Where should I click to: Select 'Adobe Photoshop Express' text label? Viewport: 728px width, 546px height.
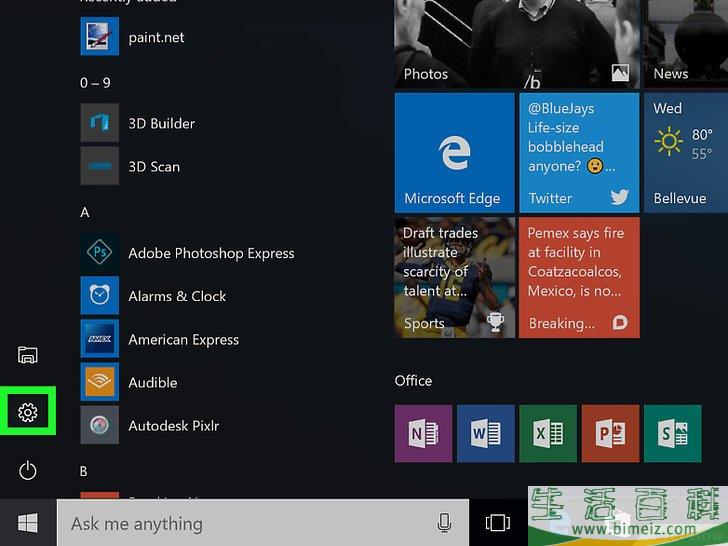point(211,254)
